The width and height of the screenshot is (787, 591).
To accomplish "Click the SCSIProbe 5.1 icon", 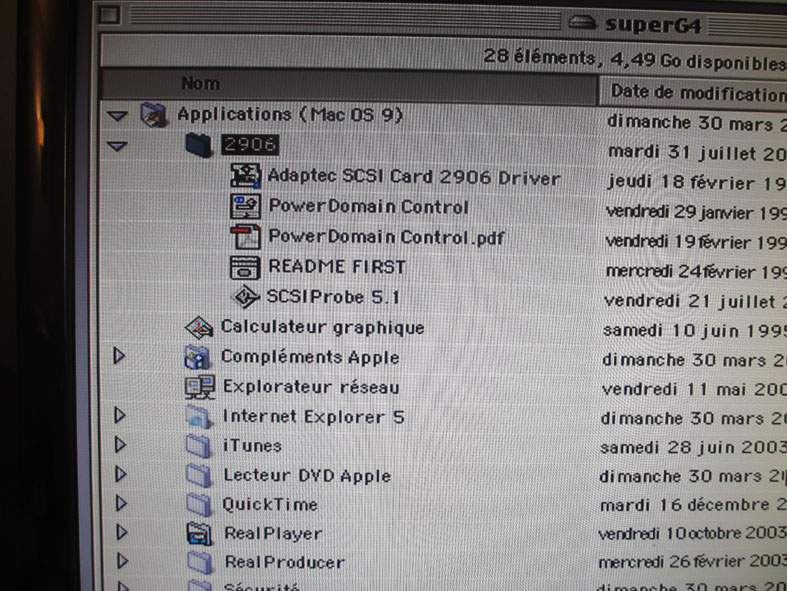I will point(245,297).
